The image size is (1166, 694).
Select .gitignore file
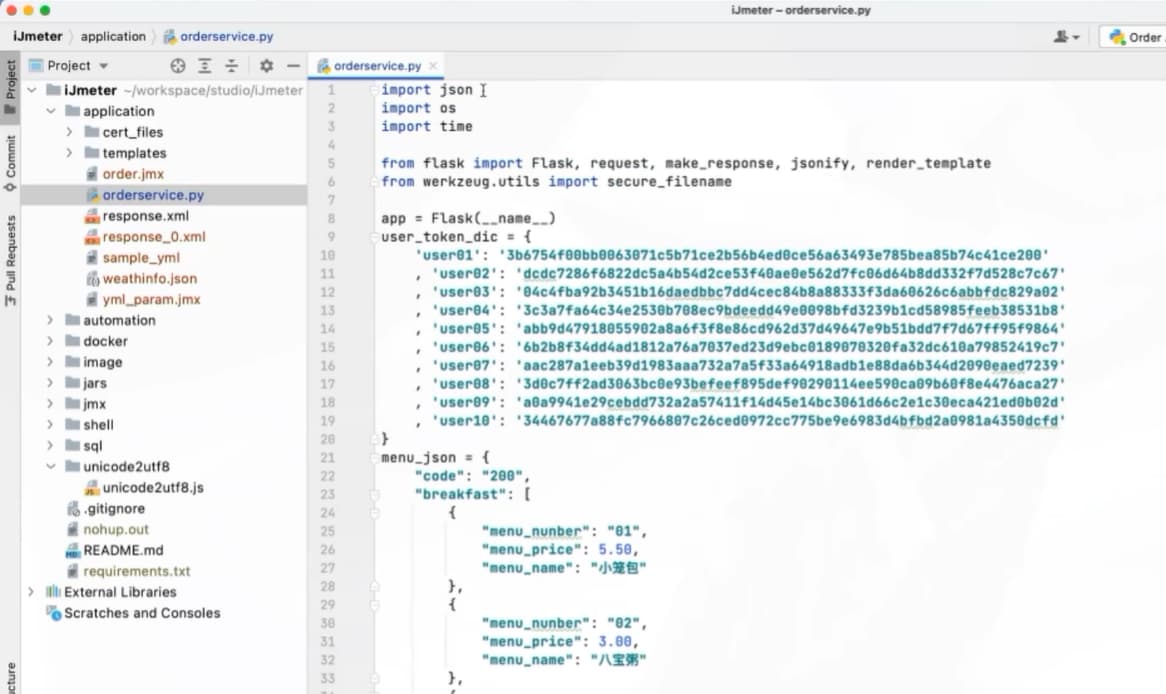click(x=114, y=508)
